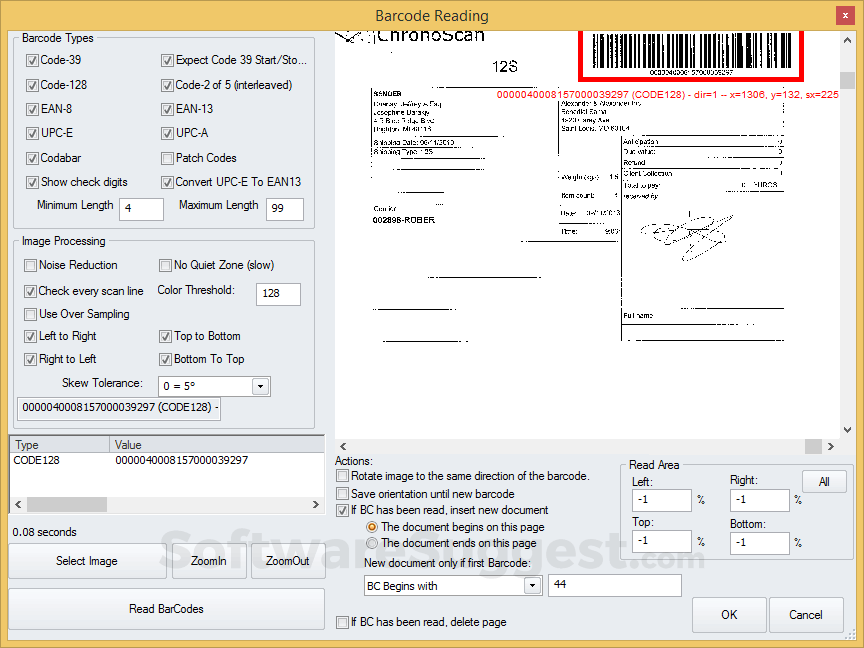864x648 pixels.
Task: Disable Show check digits
Action: [x=32, y=182]
